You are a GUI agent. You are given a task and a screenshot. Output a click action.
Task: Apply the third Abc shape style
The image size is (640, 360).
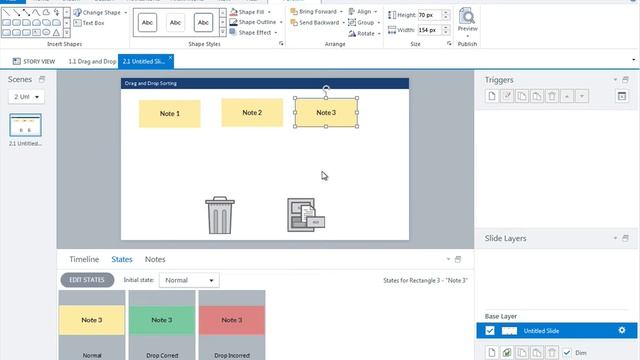203,22
